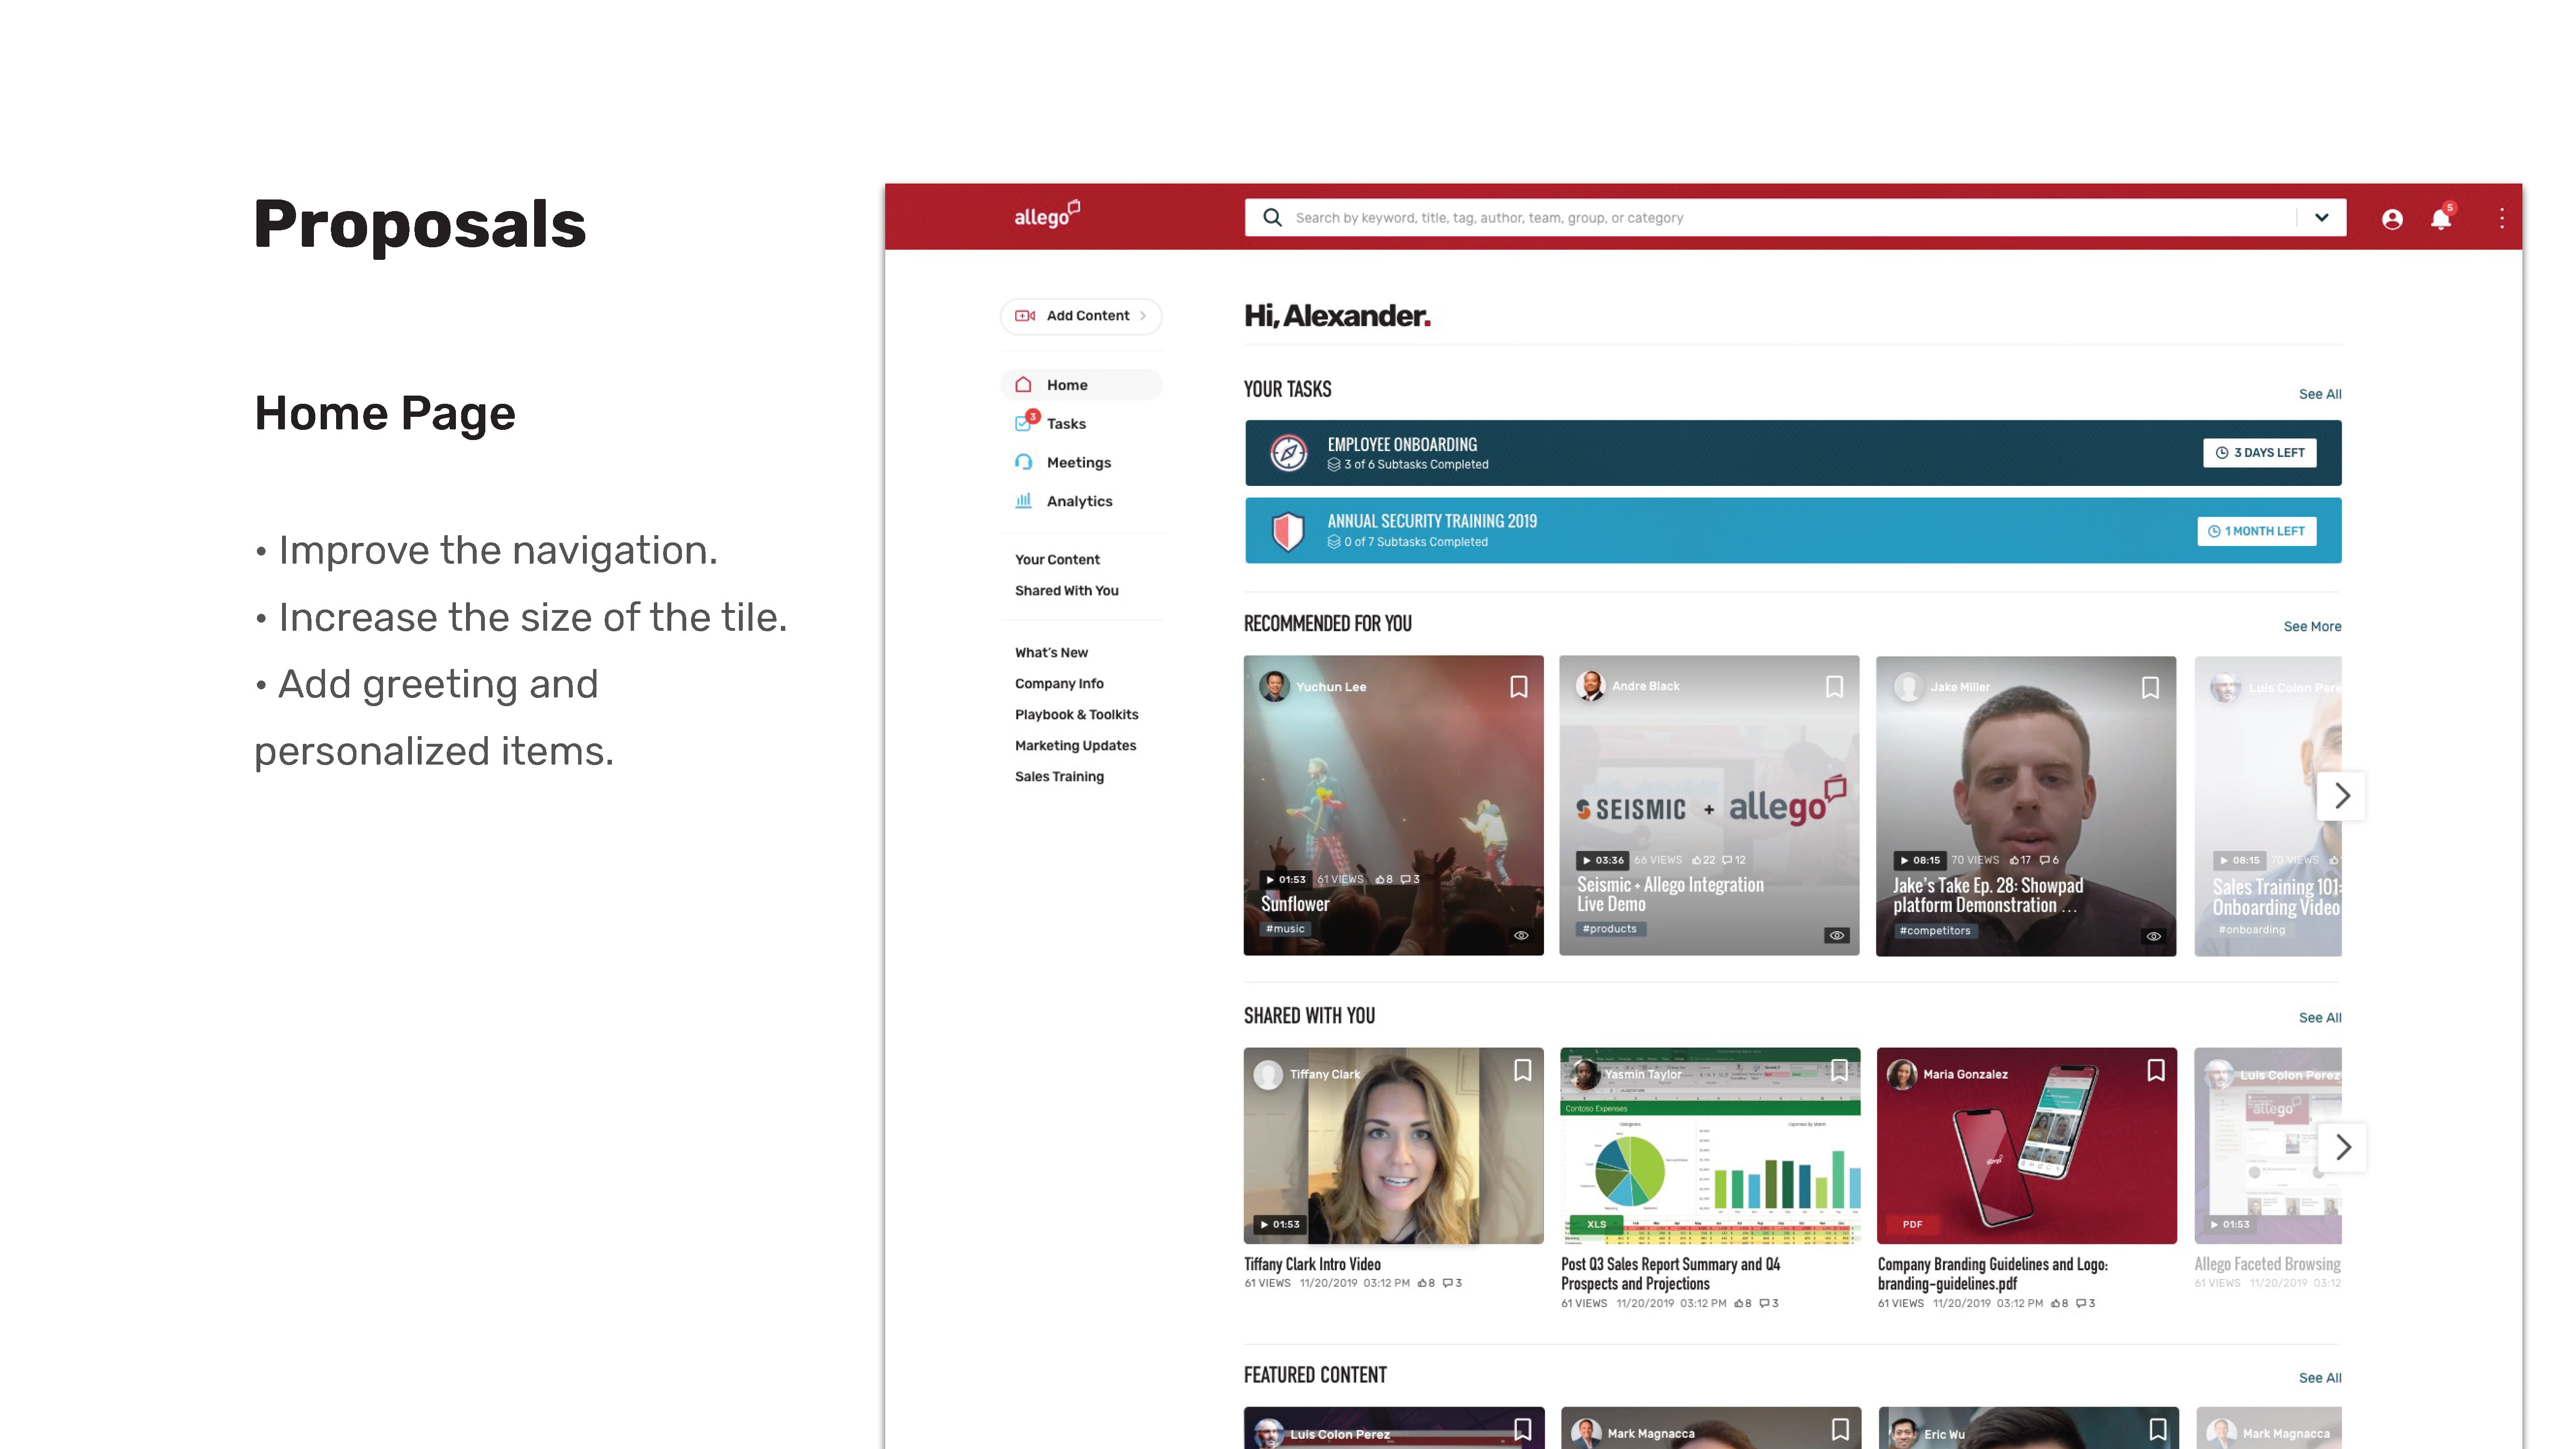Screen dimensions: 2576x1449
Task: Open the user profile icon
Action: pyautogui.click(x=2391, y=219)
